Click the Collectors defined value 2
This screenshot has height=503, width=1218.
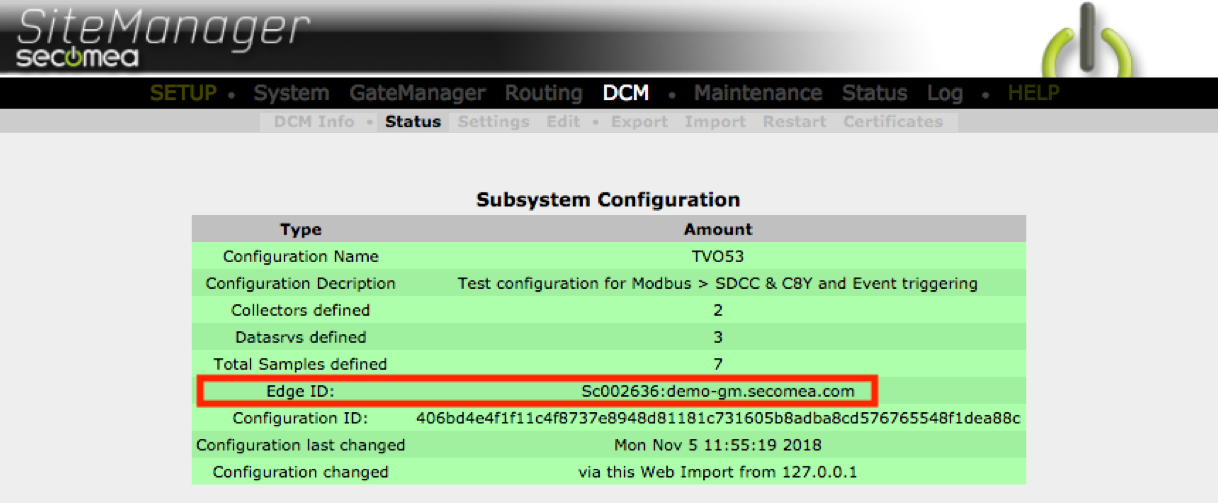tap(718, 310)
